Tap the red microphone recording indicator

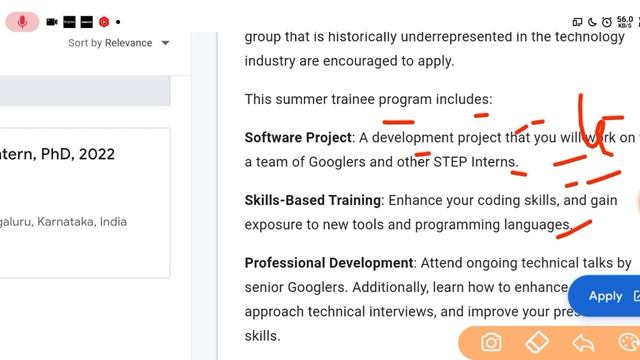22,22
